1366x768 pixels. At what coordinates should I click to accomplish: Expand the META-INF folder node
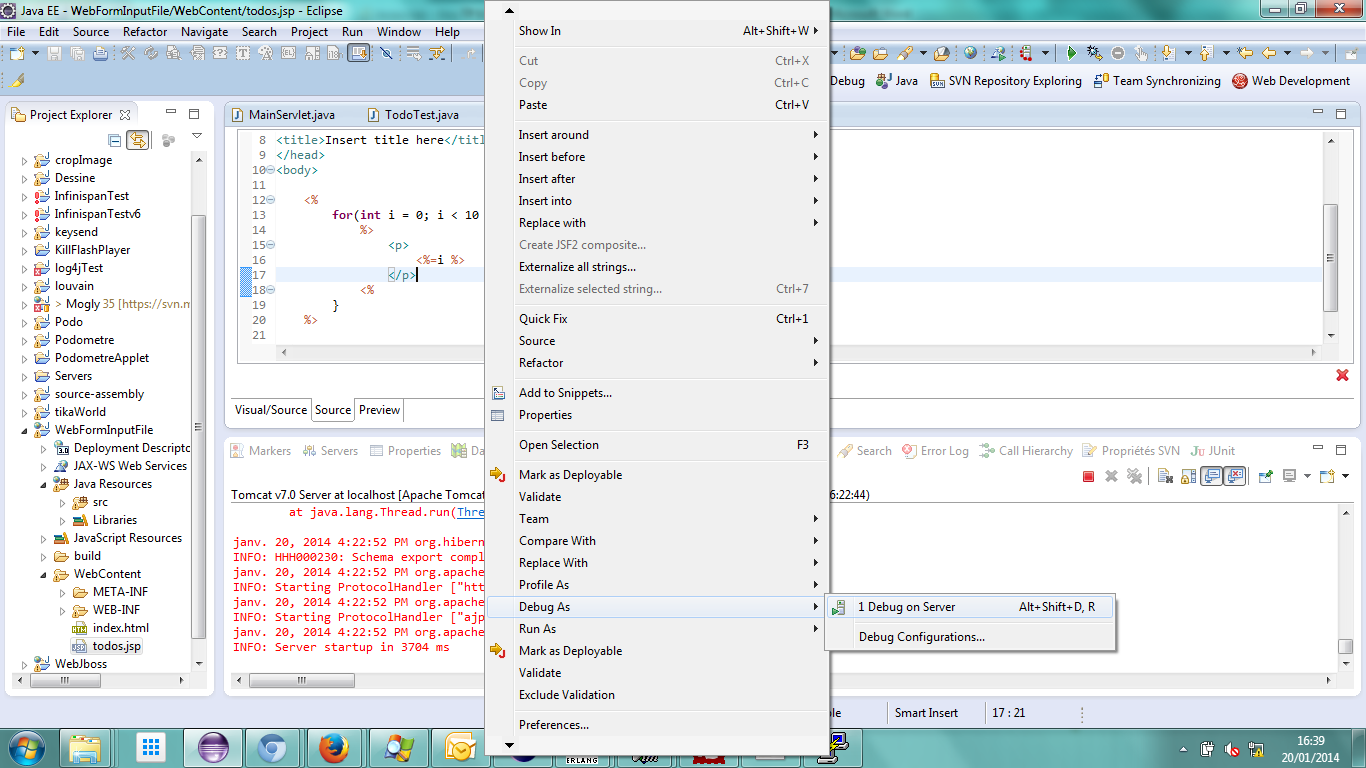coord(63,592)
